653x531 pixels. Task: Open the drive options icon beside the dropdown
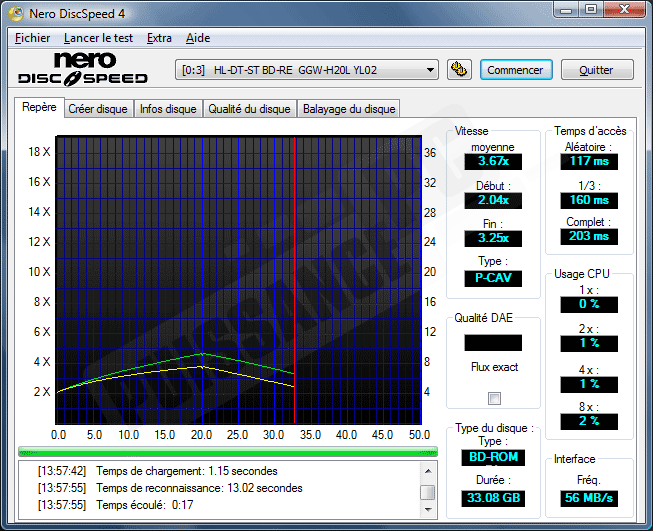pos(459,70)
